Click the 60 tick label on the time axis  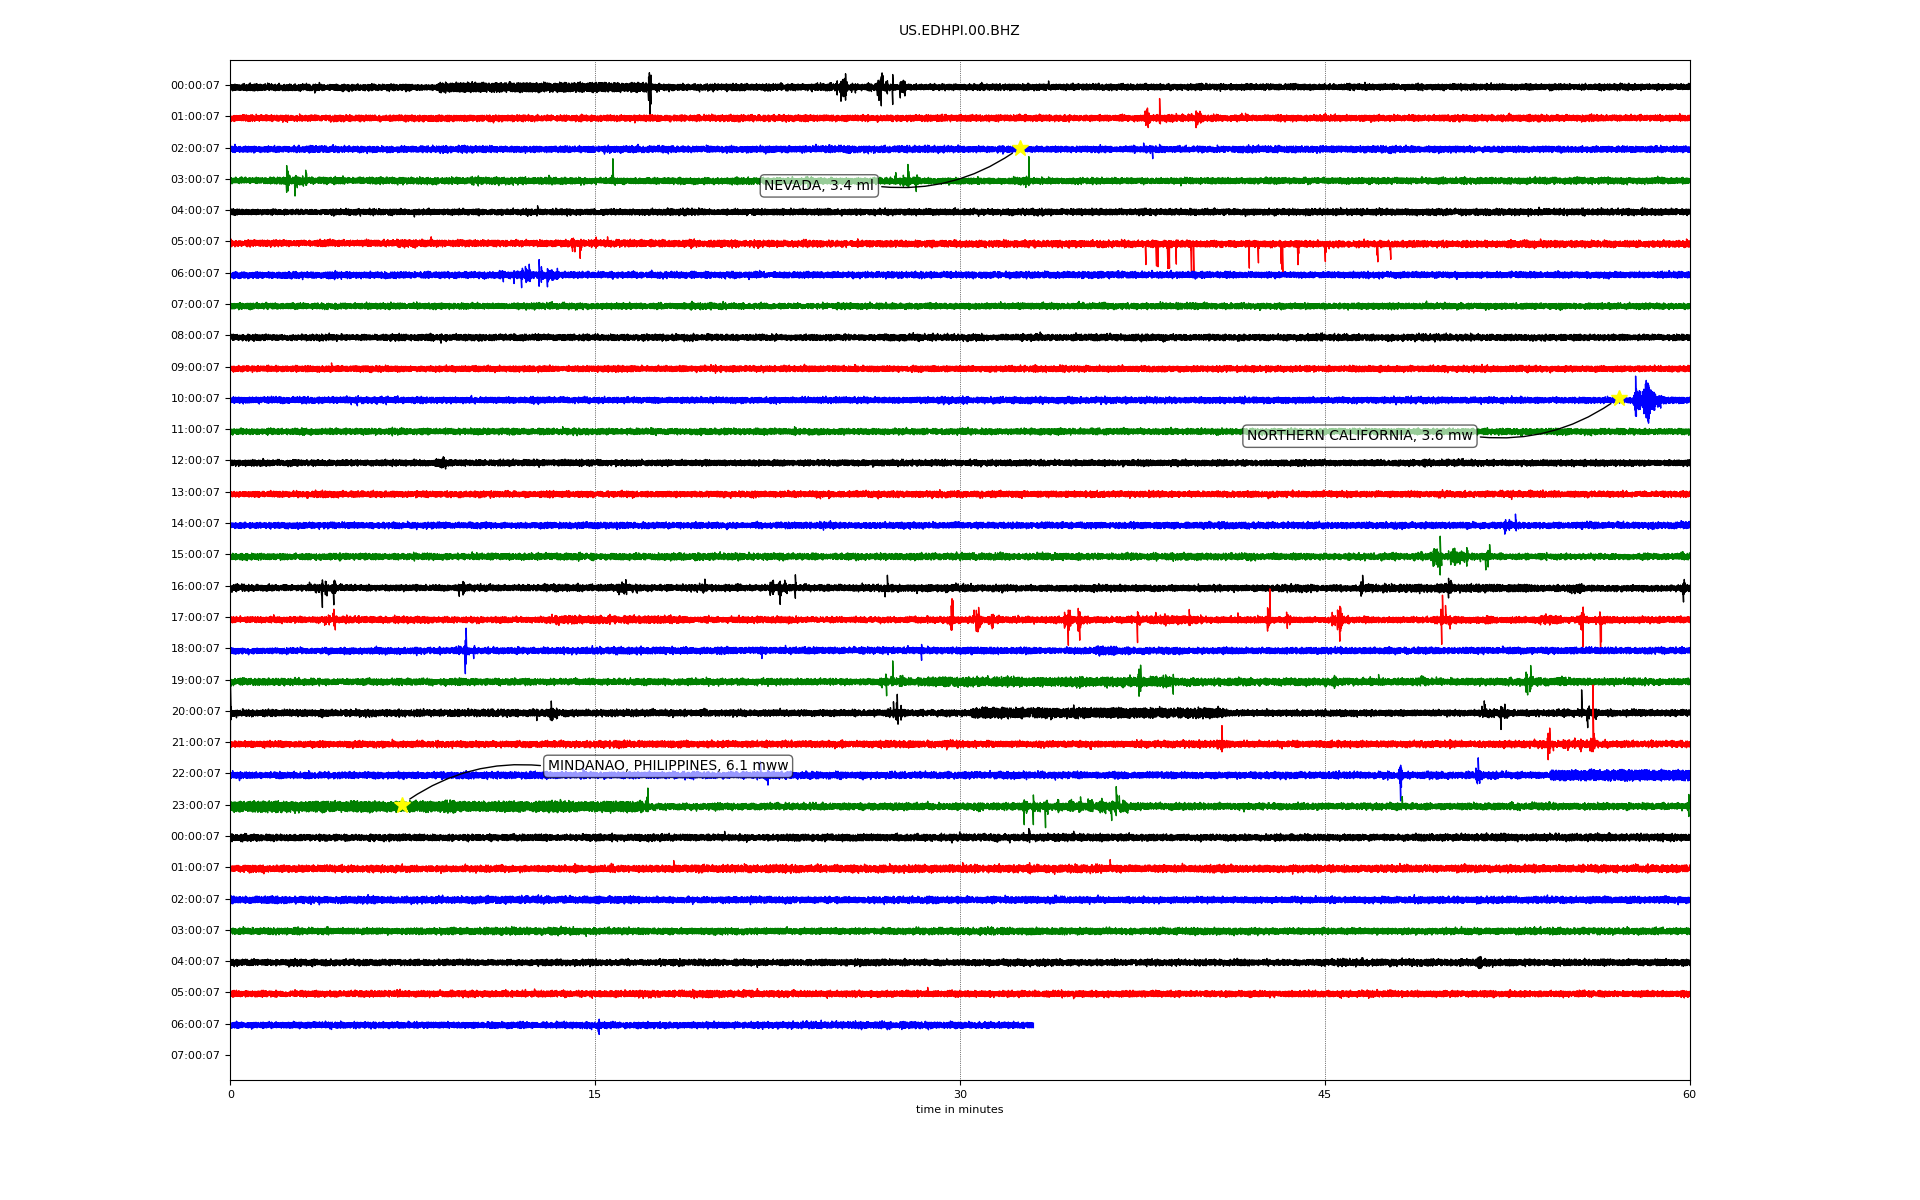pyautogui.click(x=1689, y=1094)
